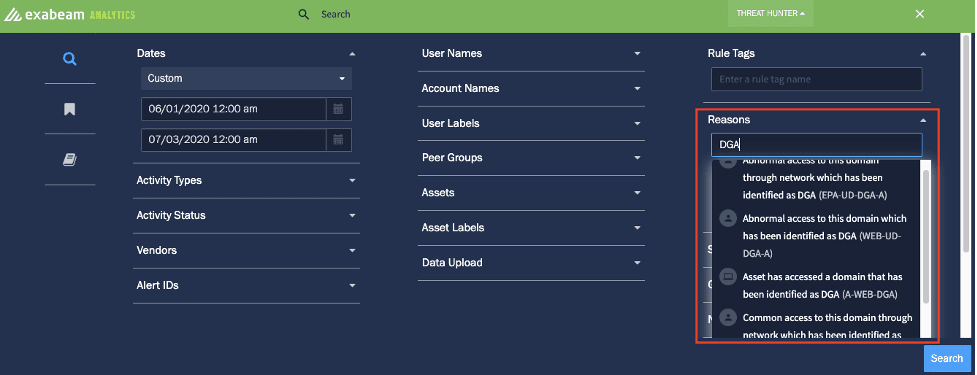
Task: Open the Threat Hunter menu
Action: pos(770,13)
